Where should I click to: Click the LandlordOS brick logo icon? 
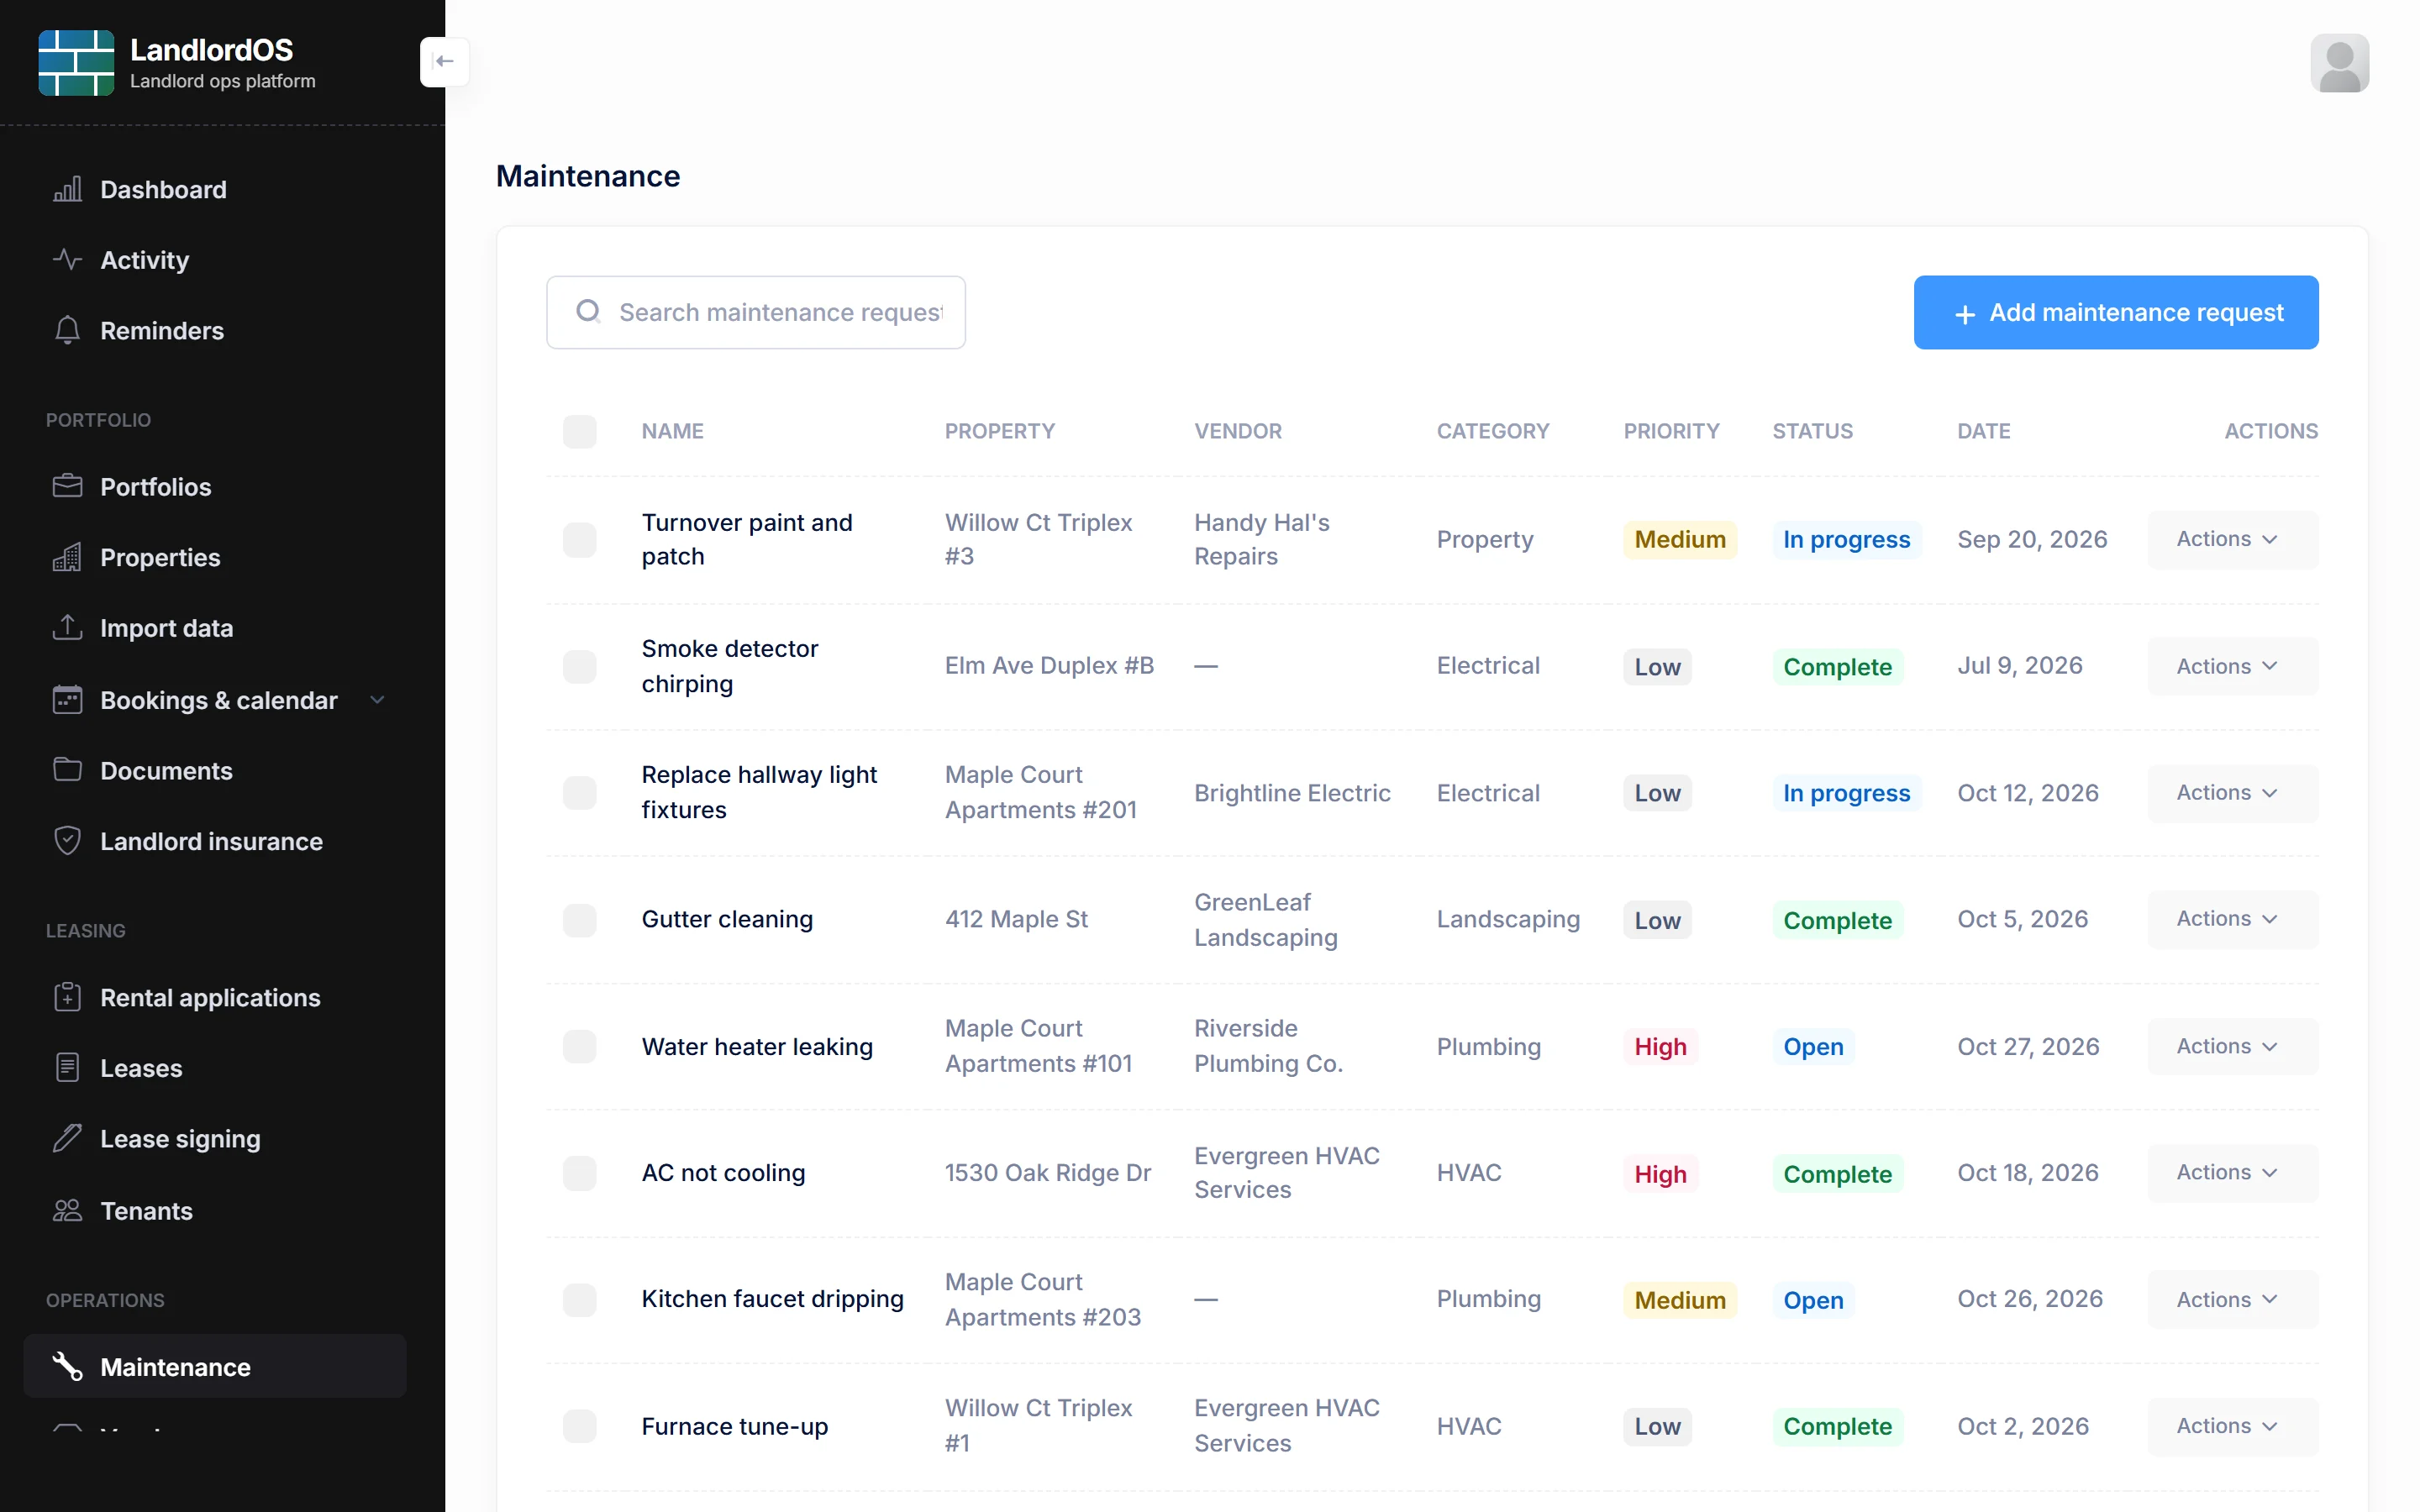point(76,63)
